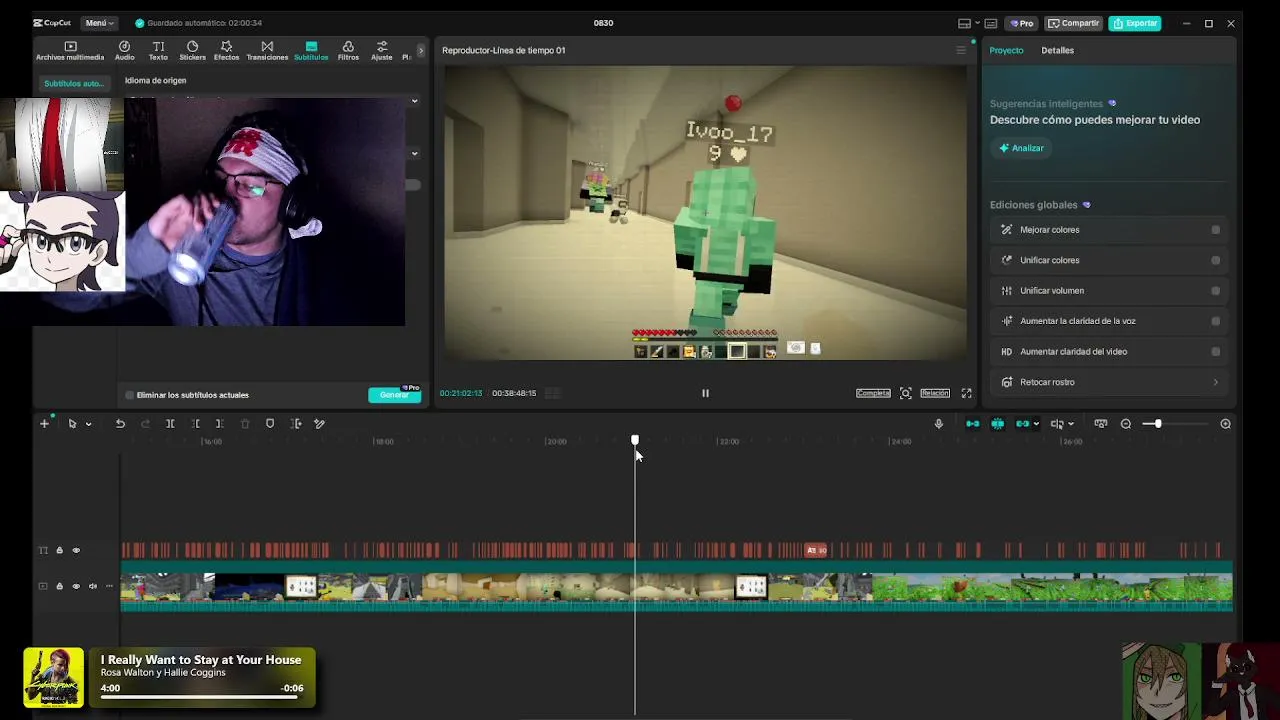1280x720 pixels.
Task: Open the layout icon in the title bar
Action: (964, 23)
